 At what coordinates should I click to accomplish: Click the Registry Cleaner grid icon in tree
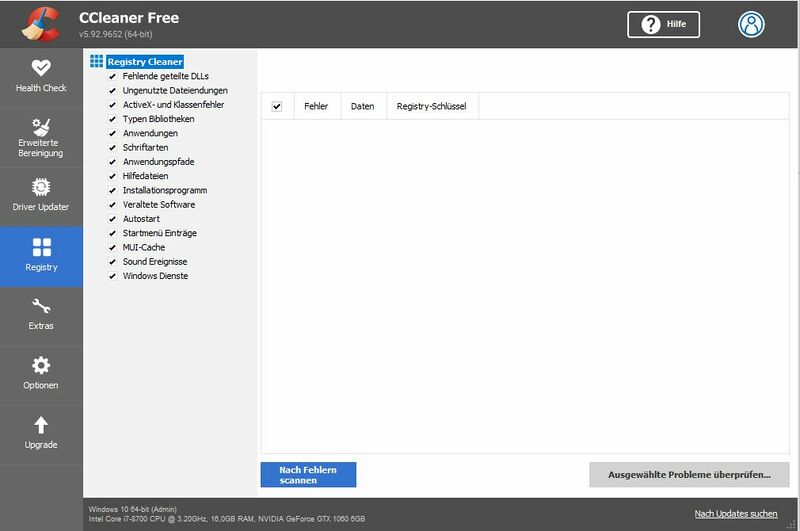pyautogui.click(x=96, y=61)
